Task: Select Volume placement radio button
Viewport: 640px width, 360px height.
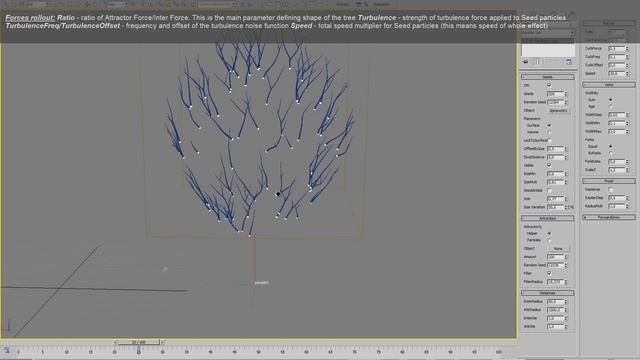Action: (549, 132)
